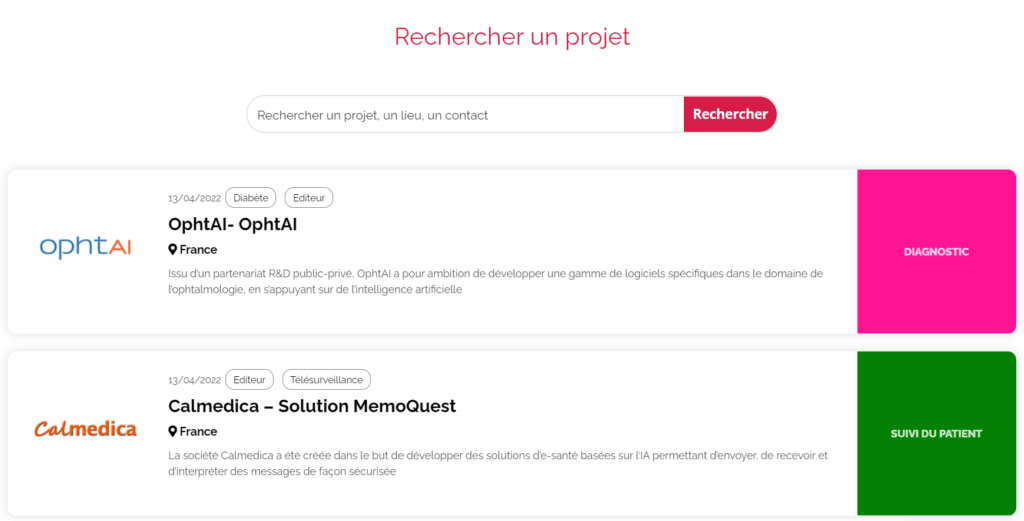This screenshot has height=521, width=1024.
Task: Click the Calmedica logo image
Action: tap(86, 429)
